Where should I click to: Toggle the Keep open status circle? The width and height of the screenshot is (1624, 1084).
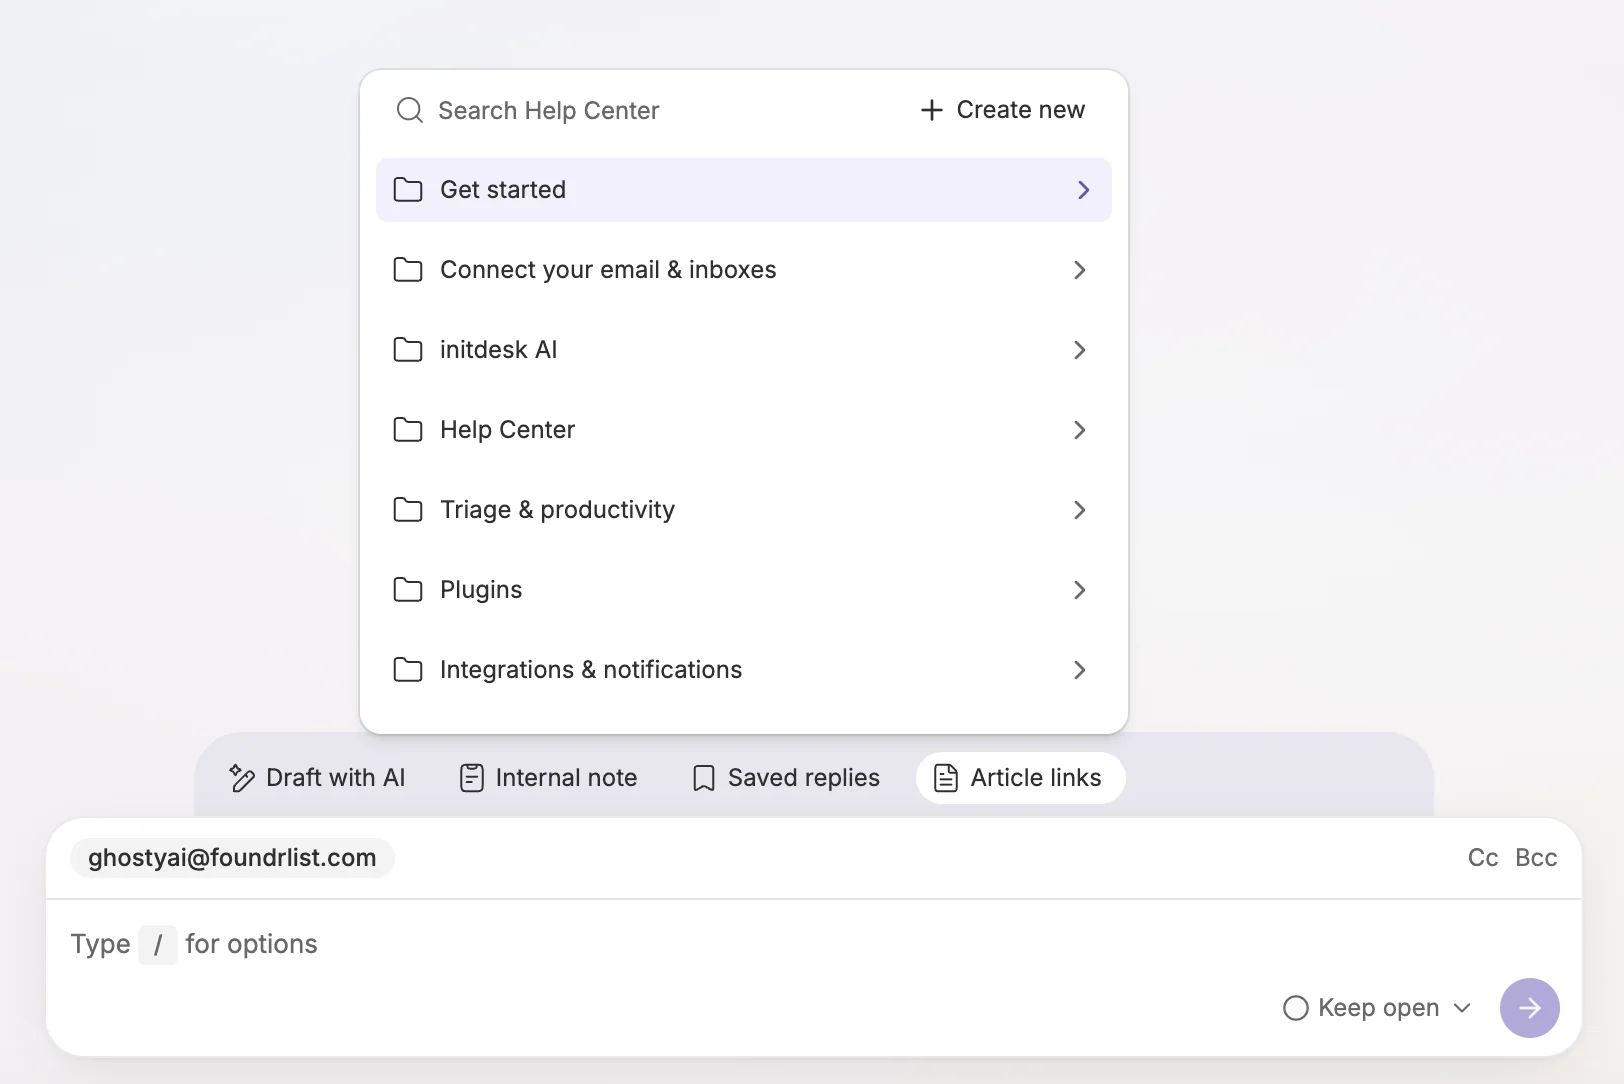pos(1296,1008)
